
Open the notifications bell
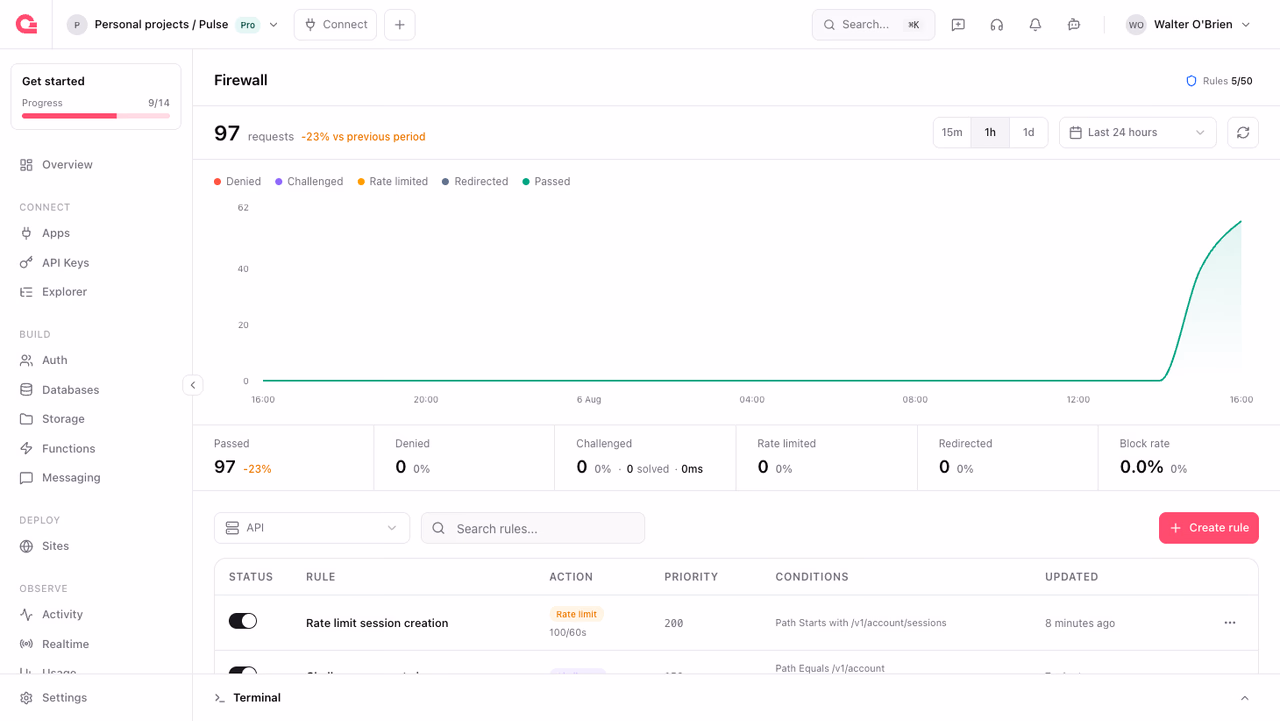[1035, 24]
